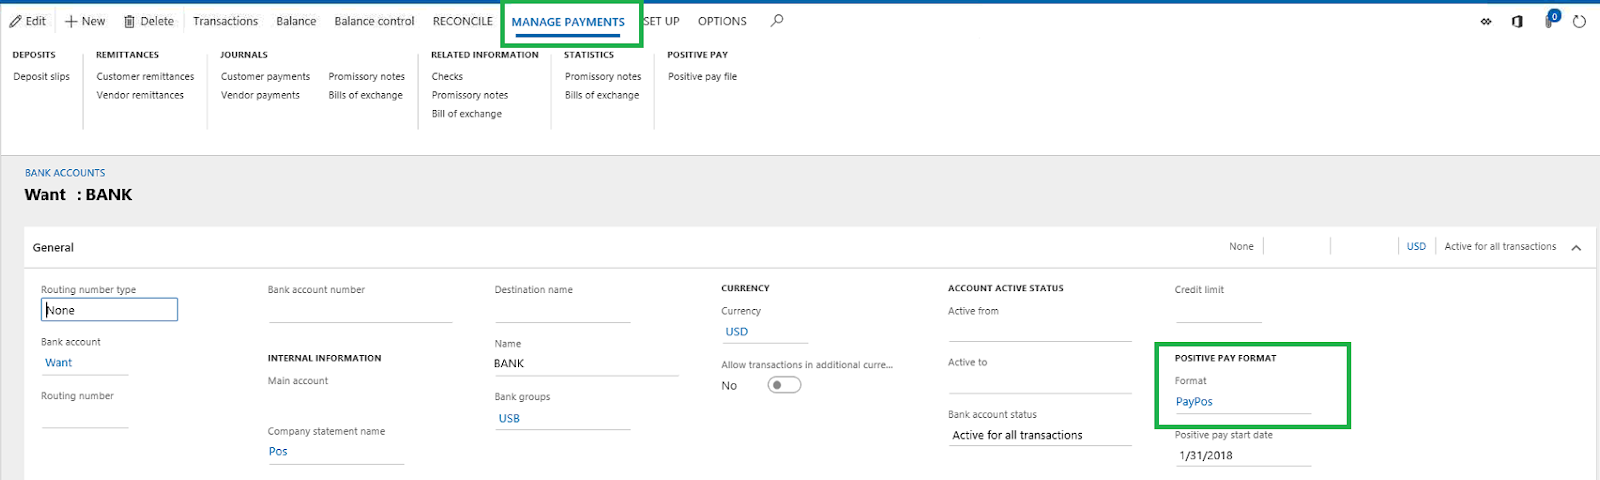Open the Bank account status dropdown

click(1039, 435)
